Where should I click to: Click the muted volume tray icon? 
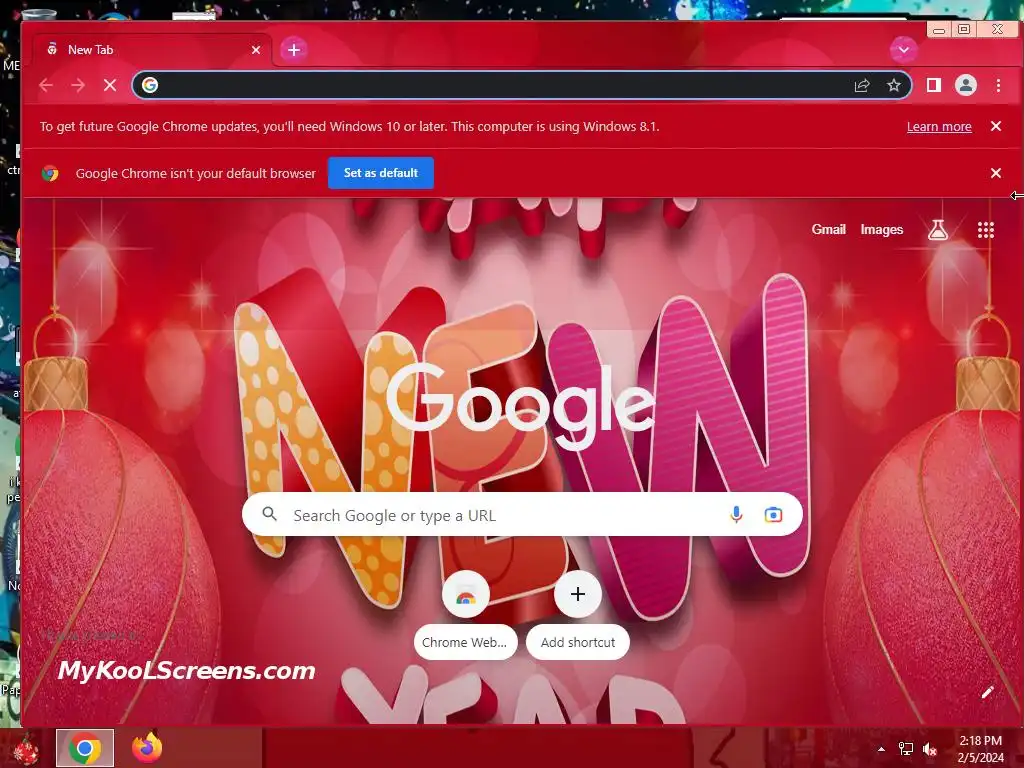(930, 749)
